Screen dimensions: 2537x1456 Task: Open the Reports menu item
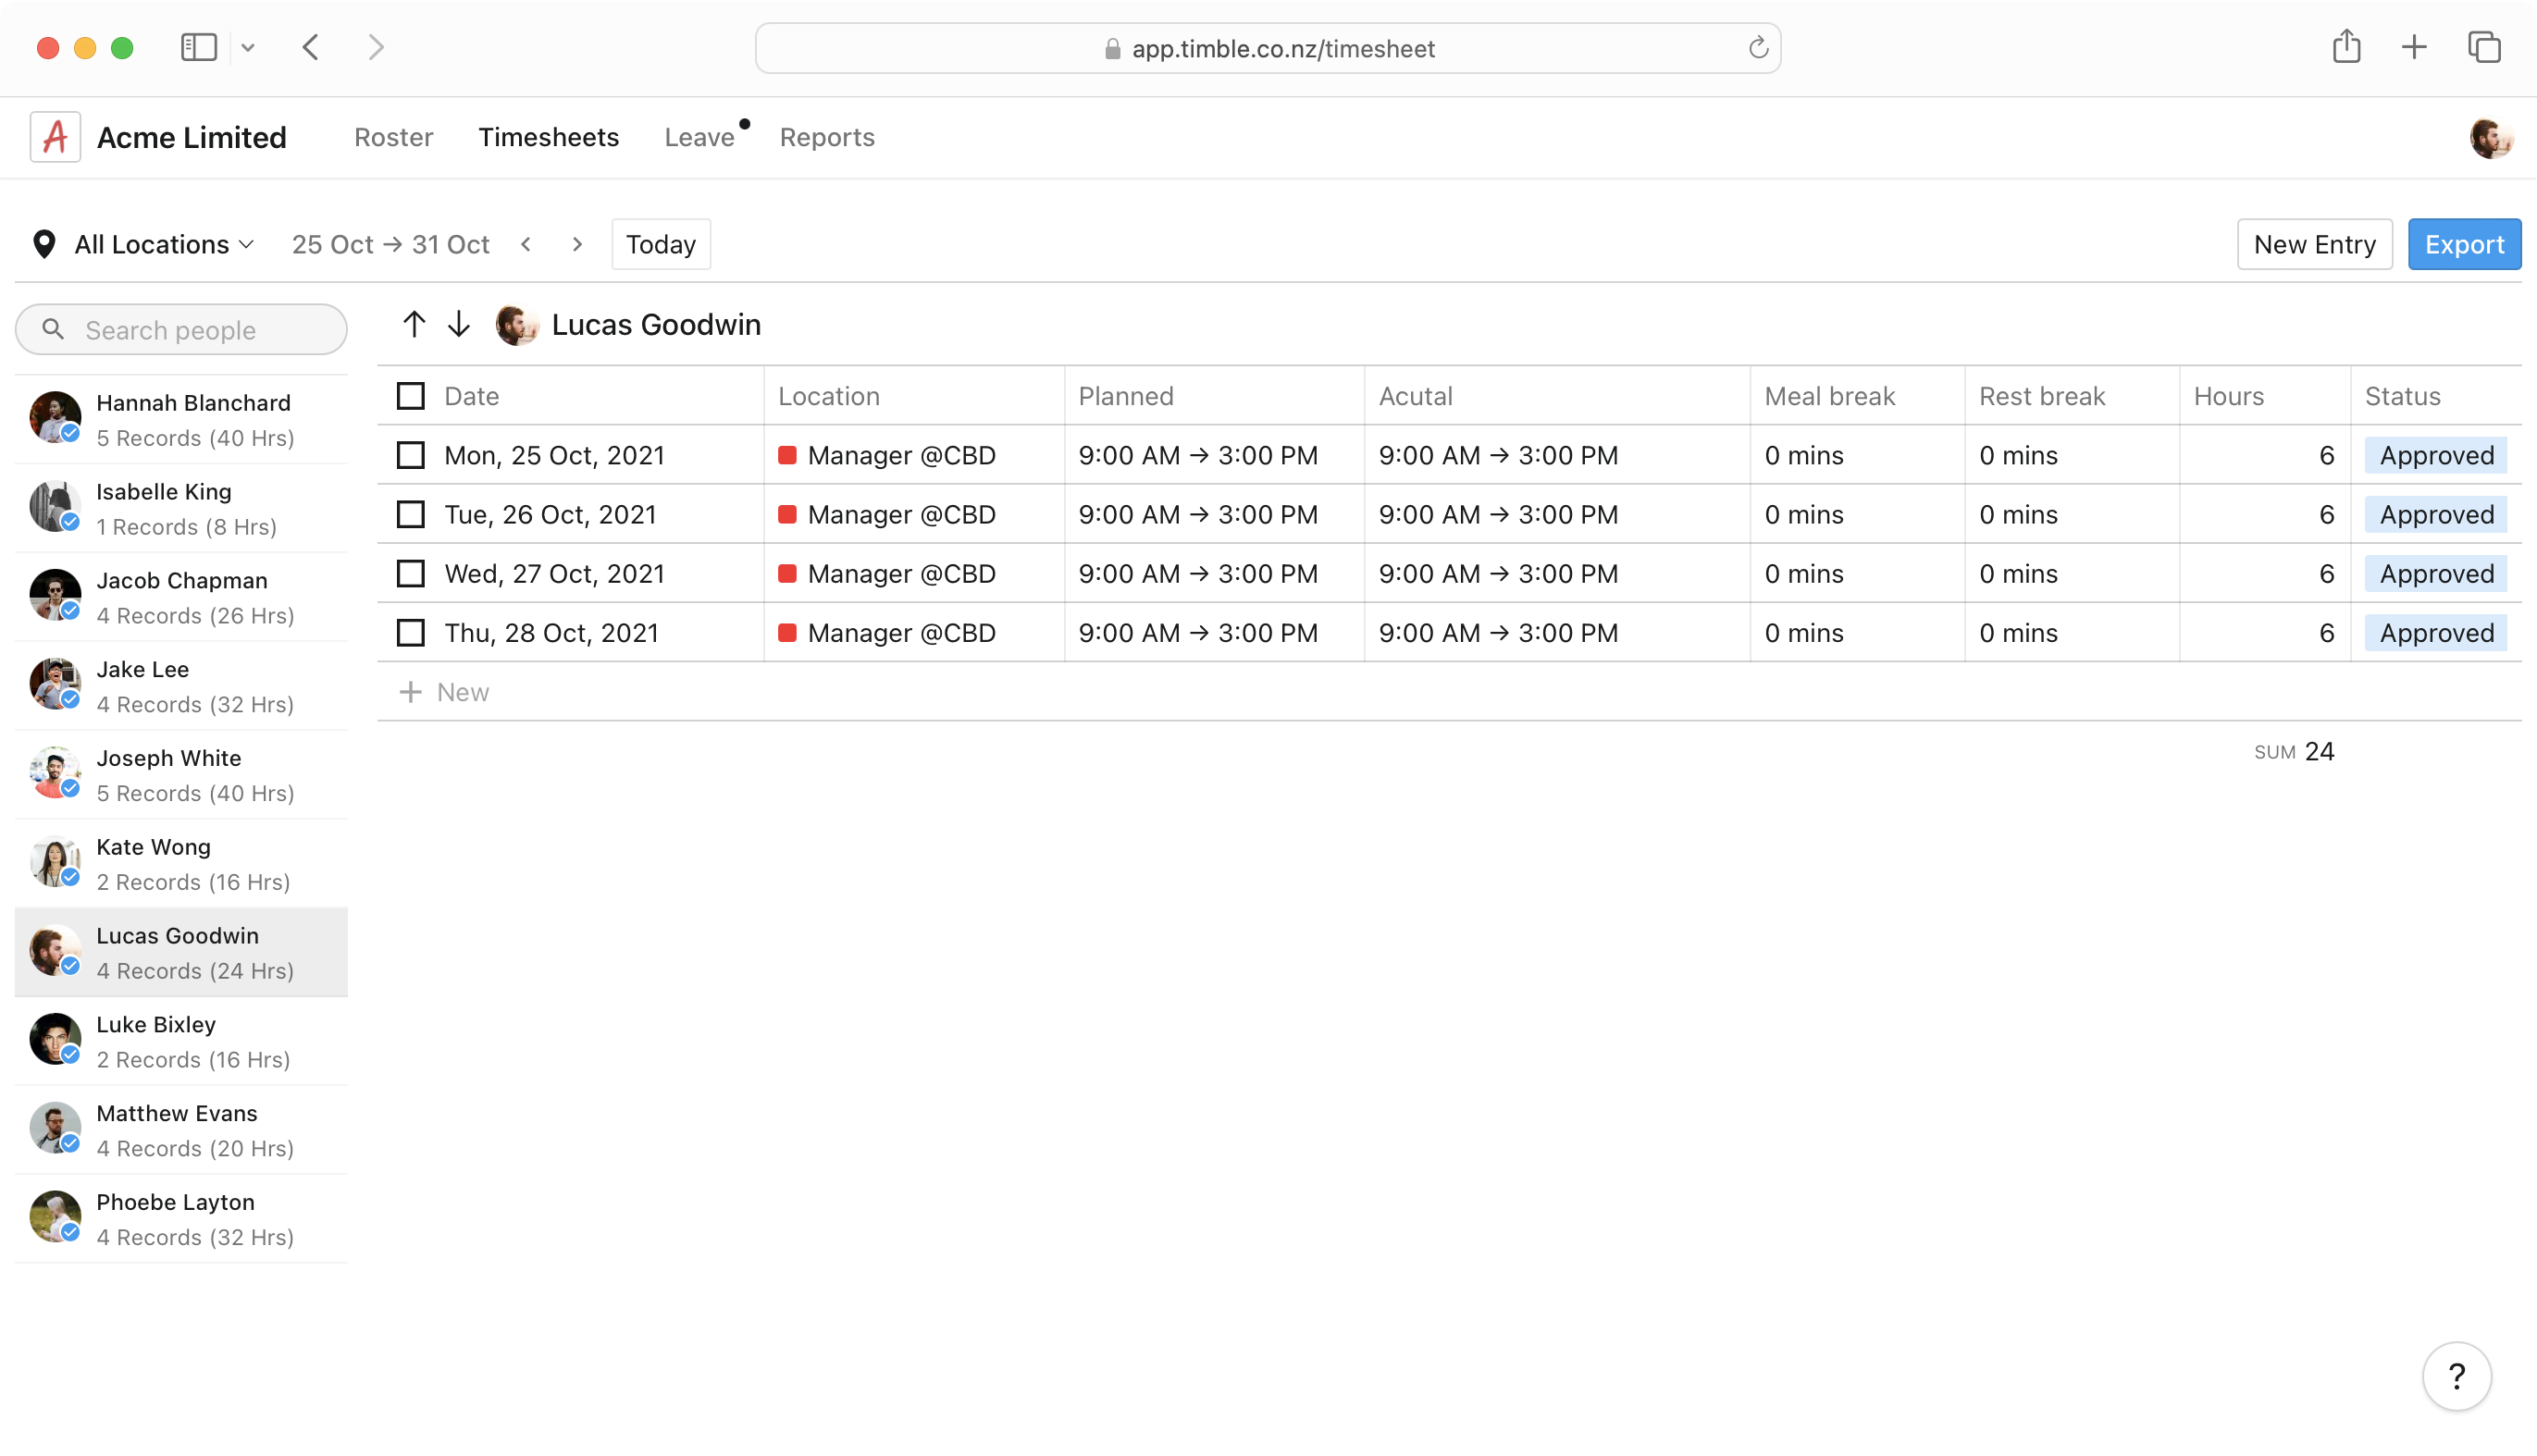pyautogui.click(x=826, y=137)
